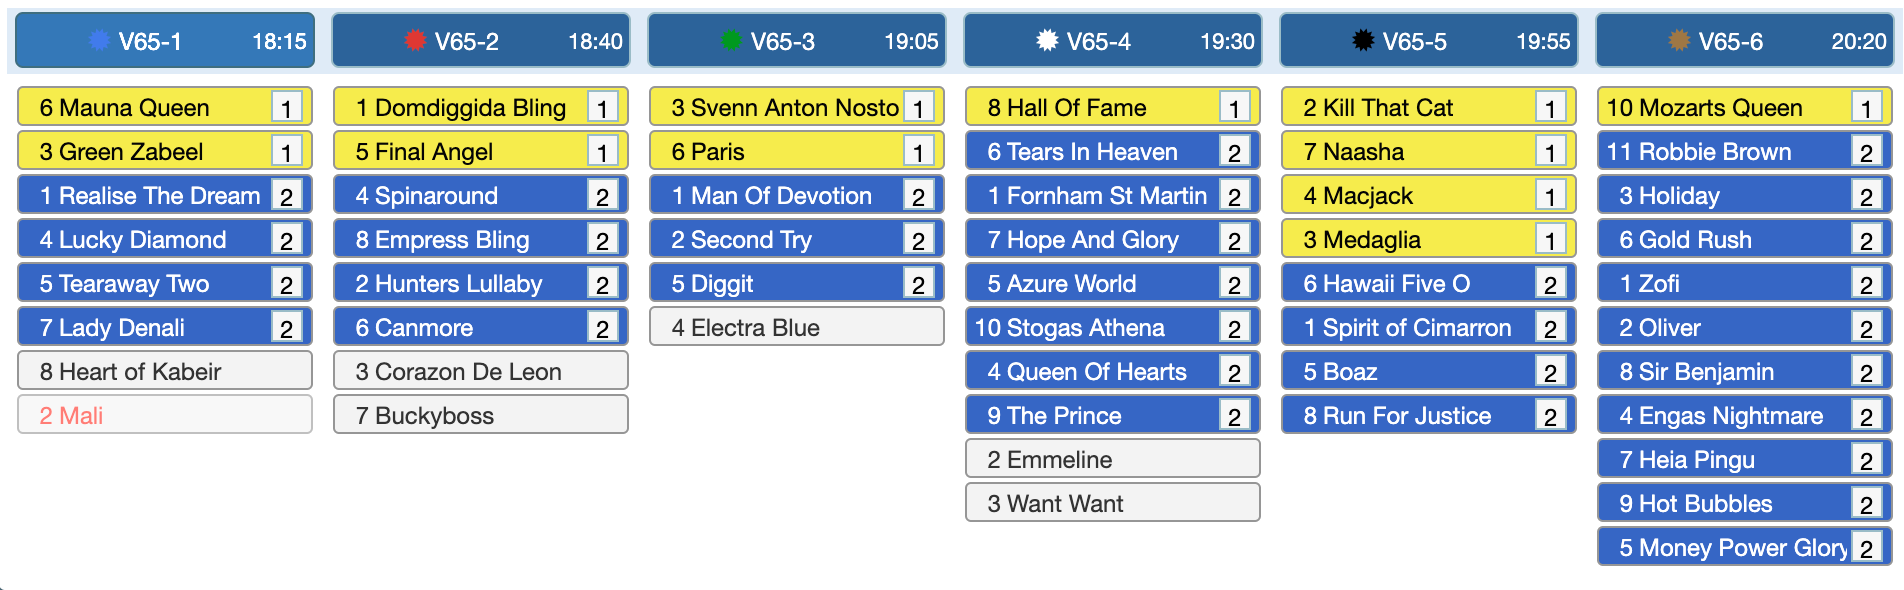Click the brown star icon of V65-6

[x=1679, y=40]
